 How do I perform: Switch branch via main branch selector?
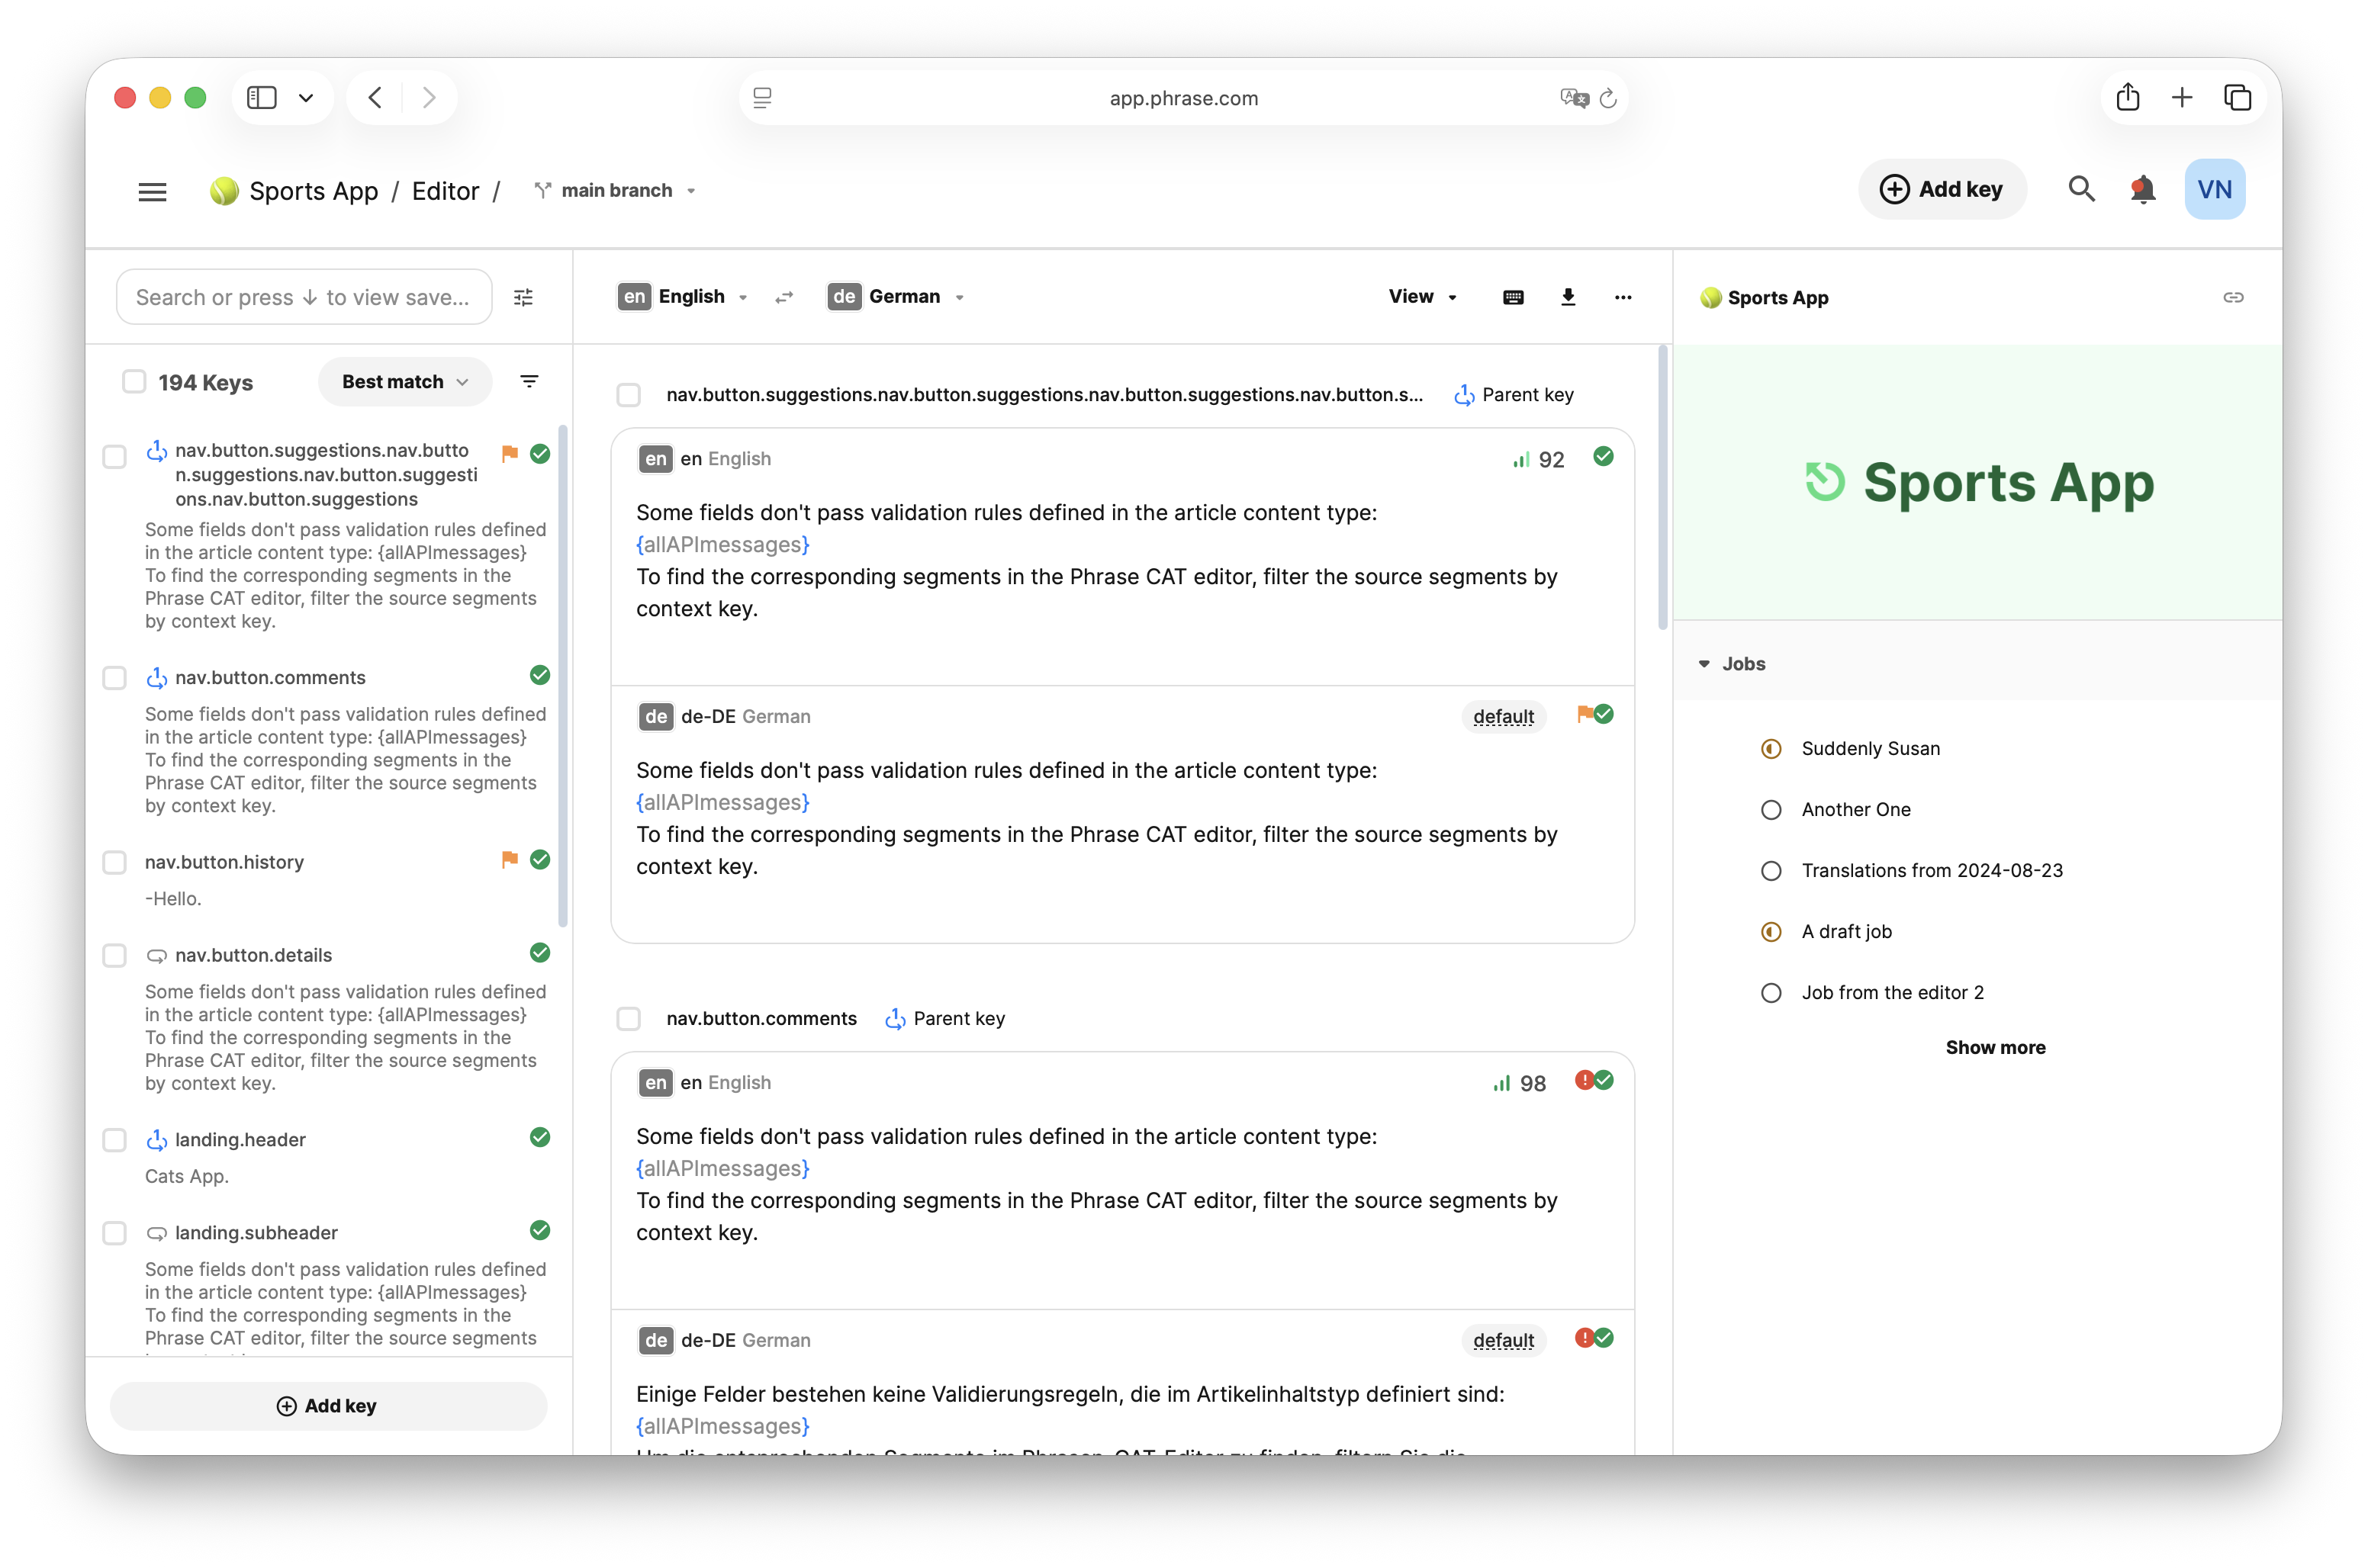615,190
